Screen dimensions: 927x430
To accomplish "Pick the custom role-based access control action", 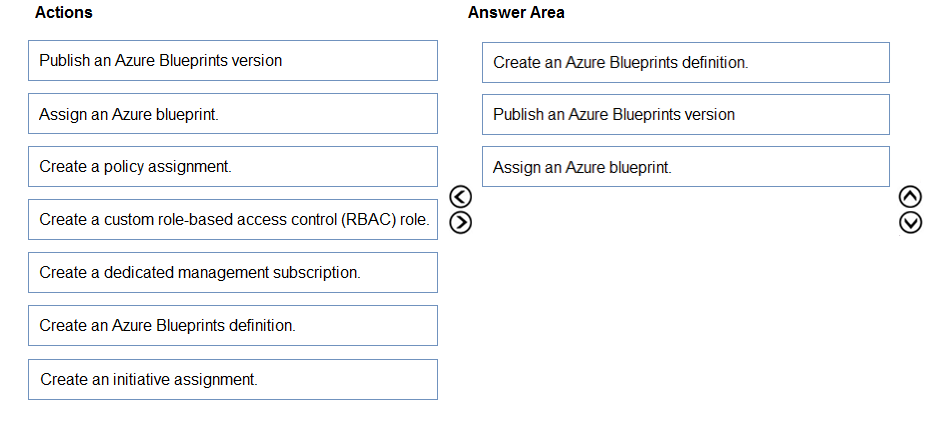I will [232, 220].
